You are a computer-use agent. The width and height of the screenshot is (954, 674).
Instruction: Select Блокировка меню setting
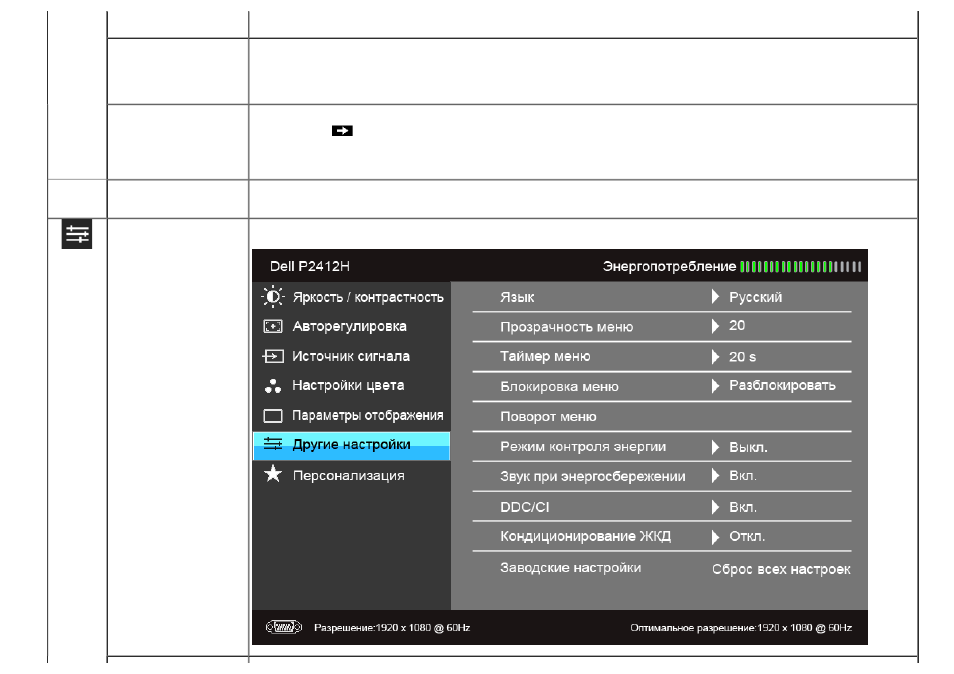point(559,387)
